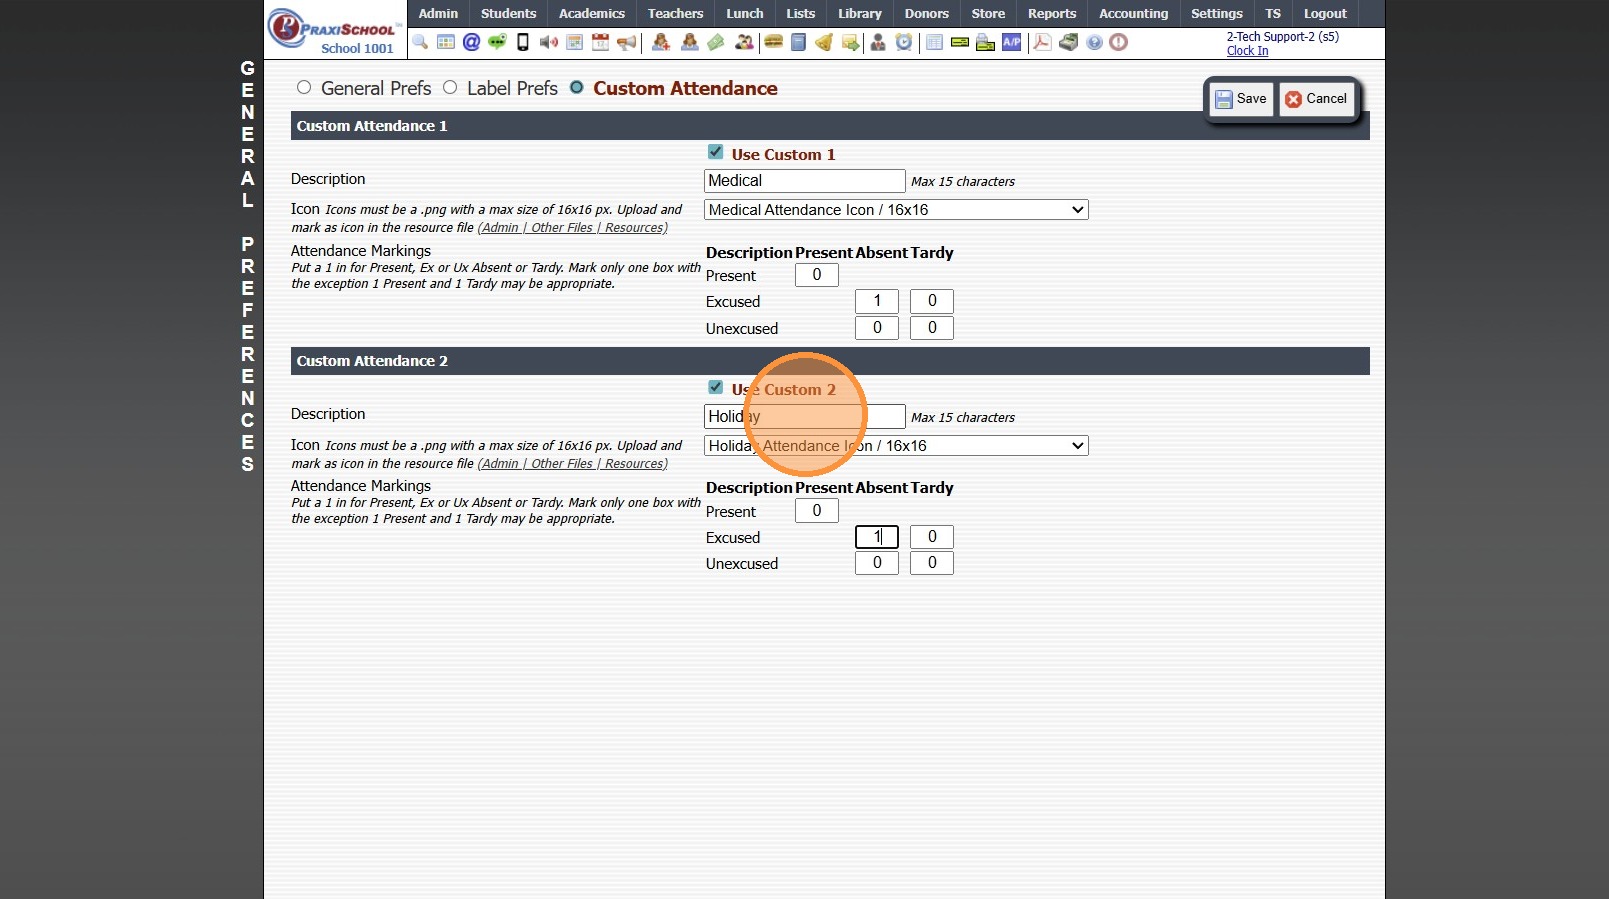This screenshot has height=899, width=1609.
Task: Open the Store menu
Action: point(988,14)
